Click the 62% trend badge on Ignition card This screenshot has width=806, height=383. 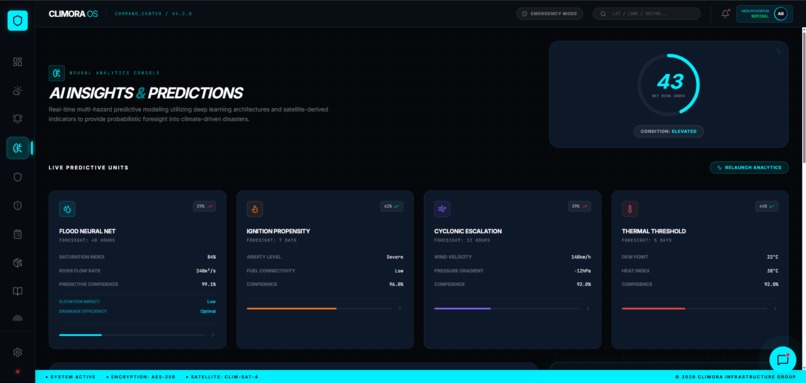[x=392, y=206]
